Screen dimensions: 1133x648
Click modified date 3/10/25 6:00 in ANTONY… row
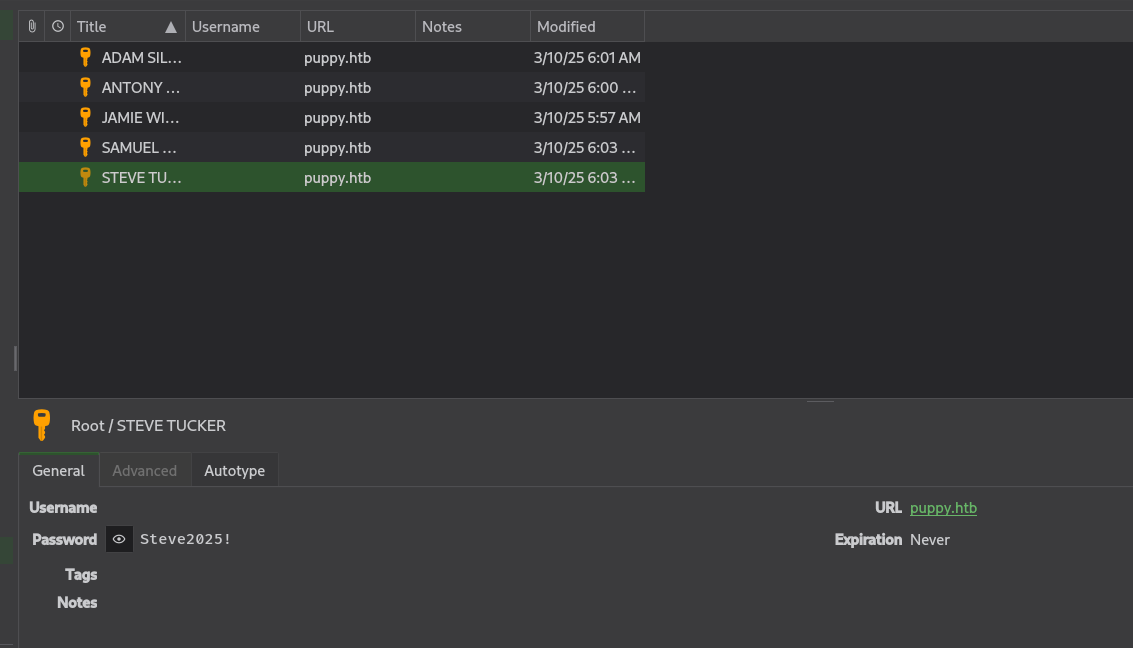point(585,87)
